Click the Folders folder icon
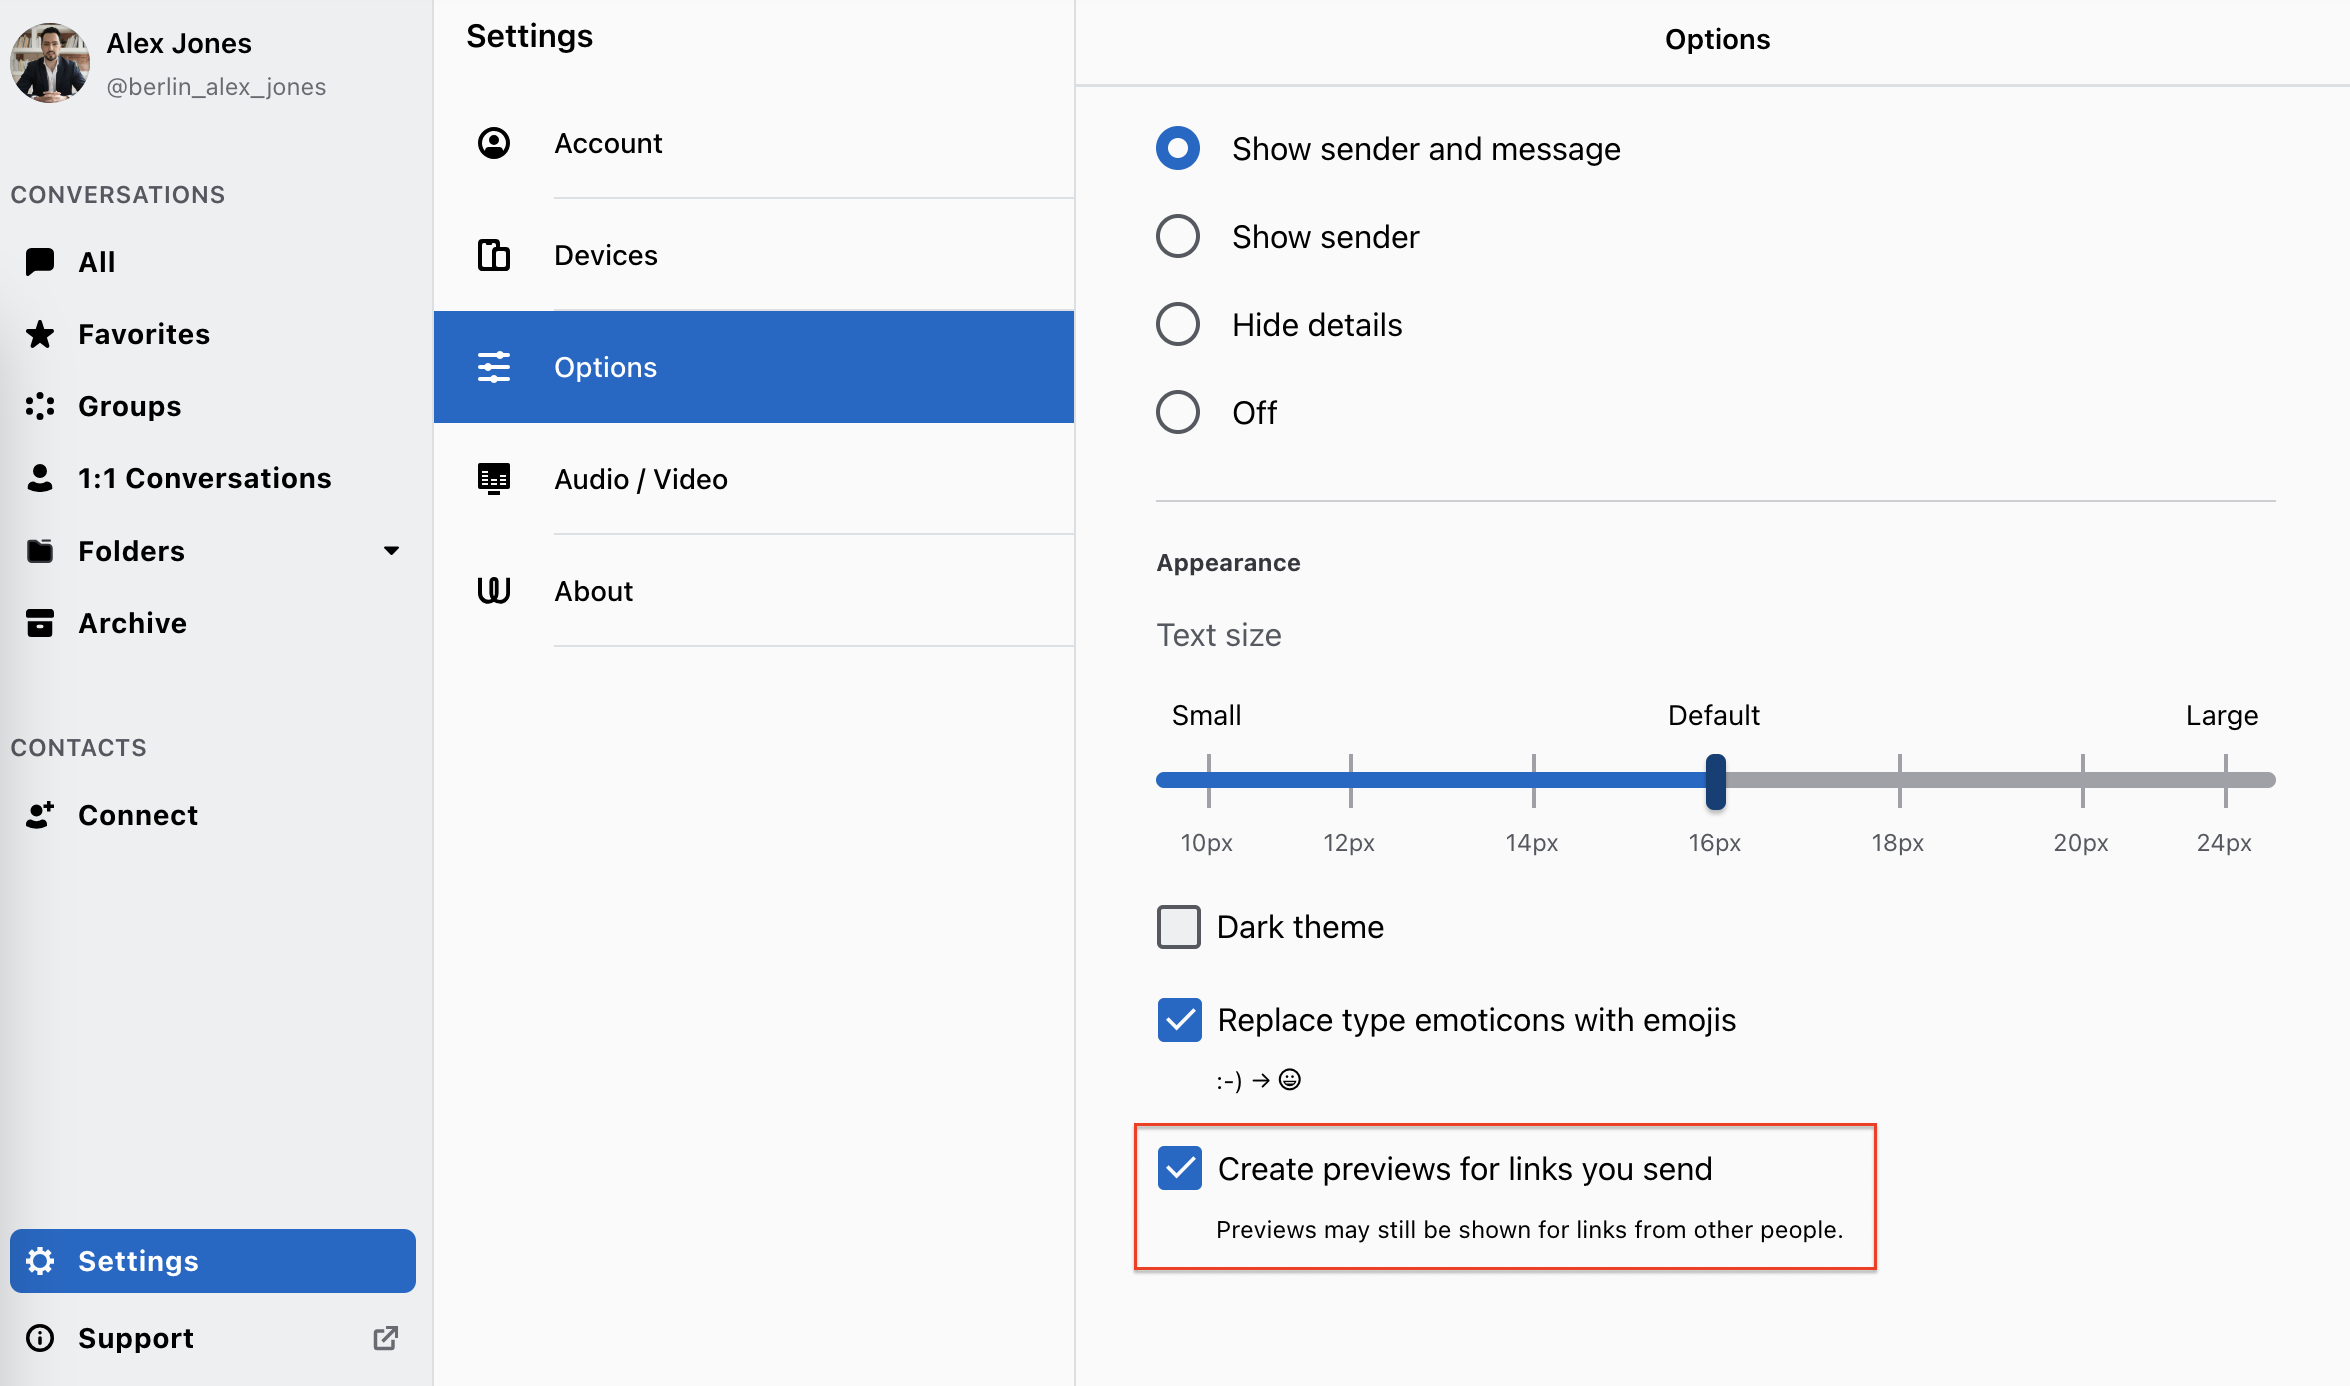The image size is (2350, 1386). coord(40,551)
